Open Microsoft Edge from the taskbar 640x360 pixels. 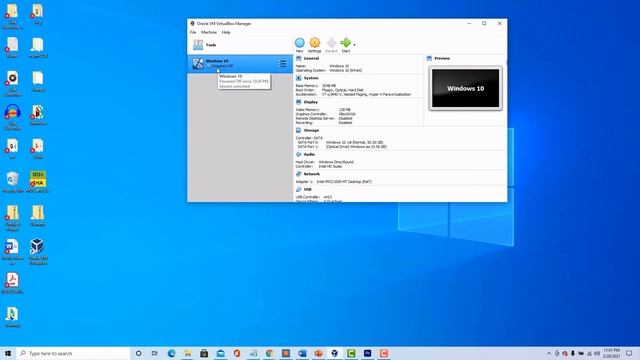pos(171,353)
